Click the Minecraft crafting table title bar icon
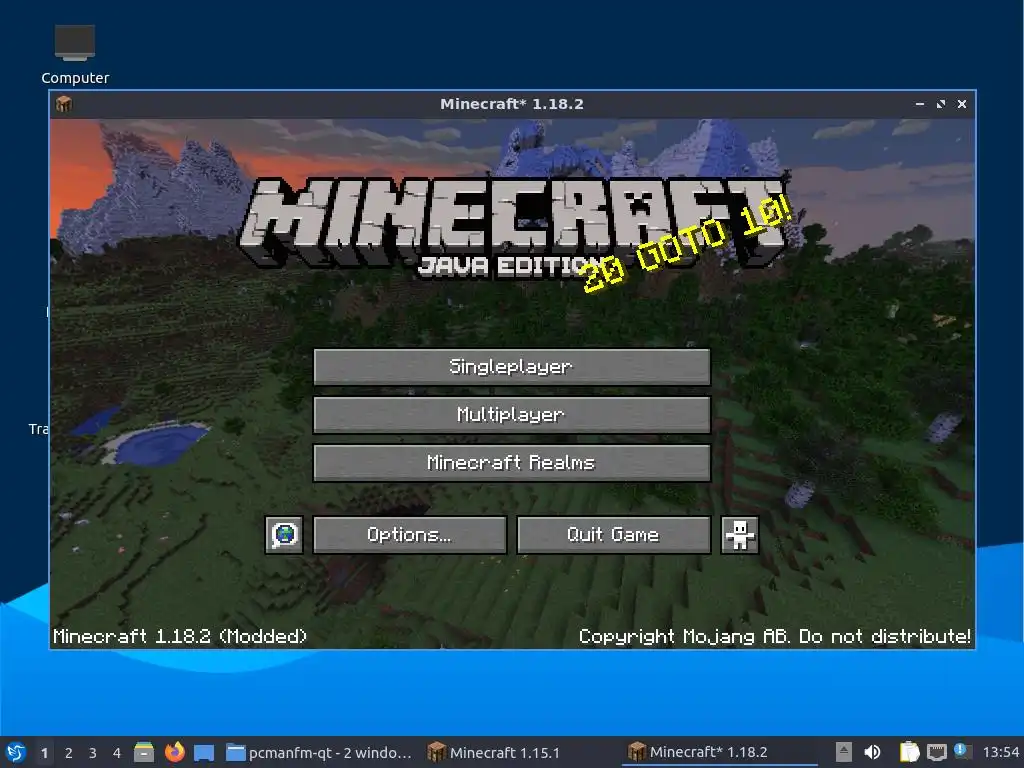 (x=64, y=104)
